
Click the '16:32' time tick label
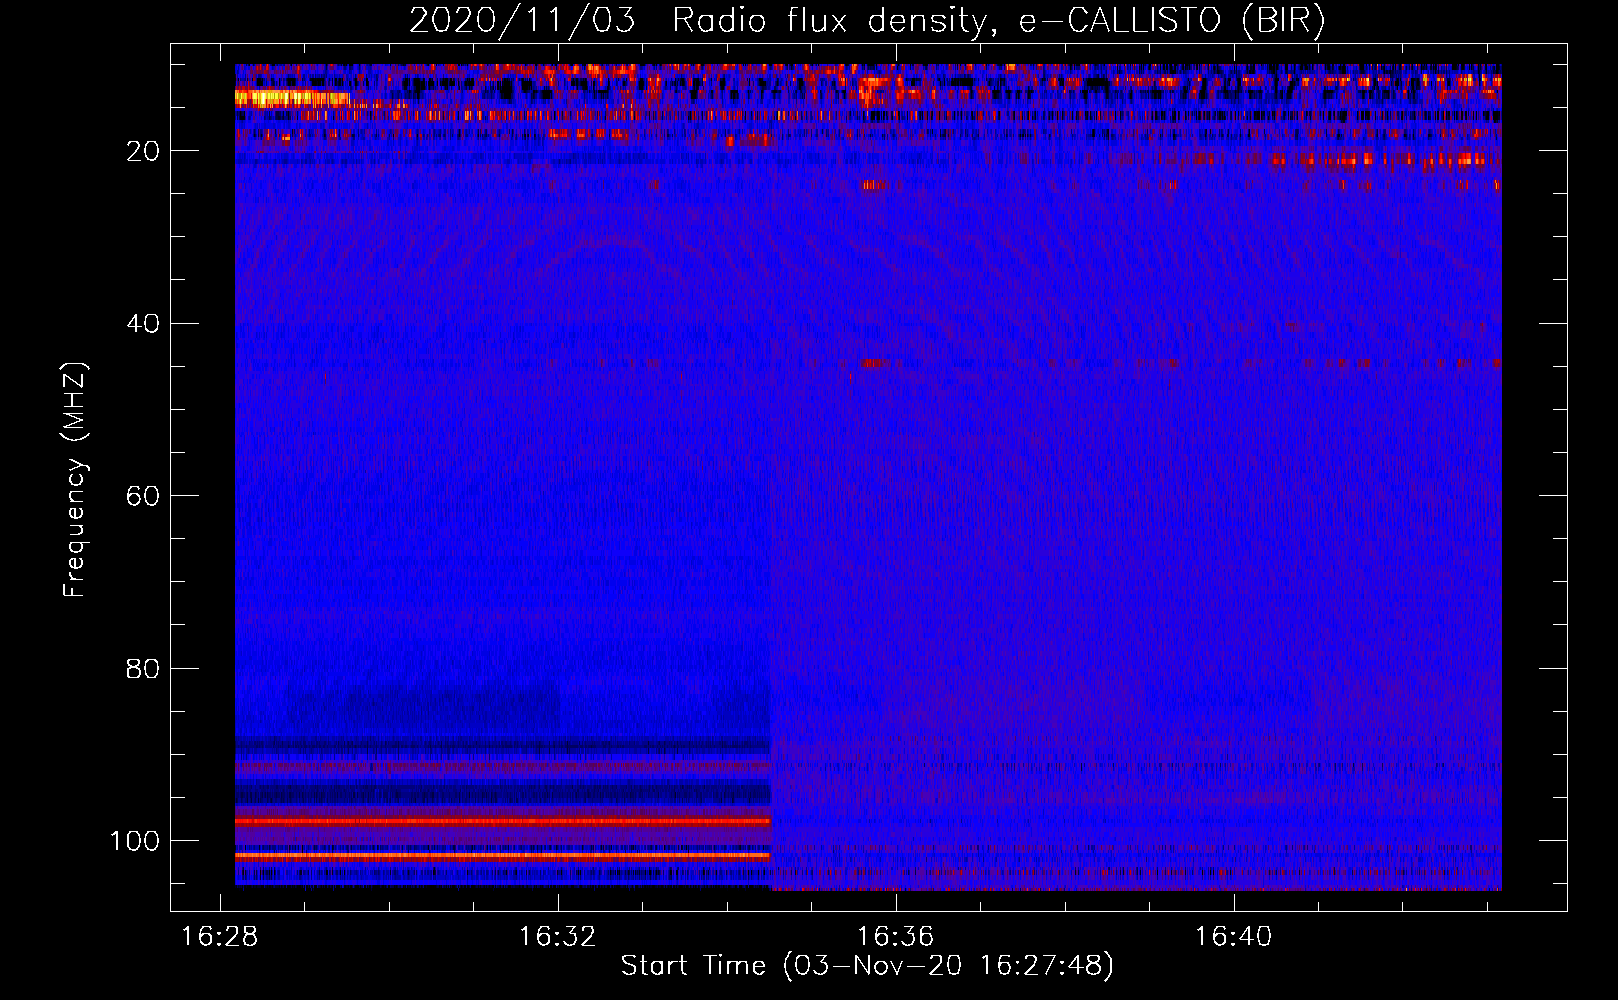click(x=557, y=936)
